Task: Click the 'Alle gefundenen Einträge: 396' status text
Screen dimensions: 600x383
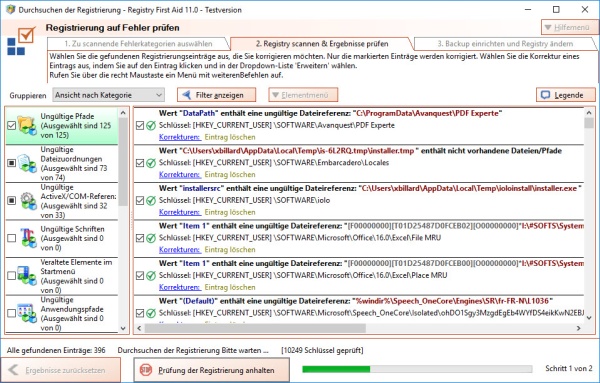Action: pos(56,350)
